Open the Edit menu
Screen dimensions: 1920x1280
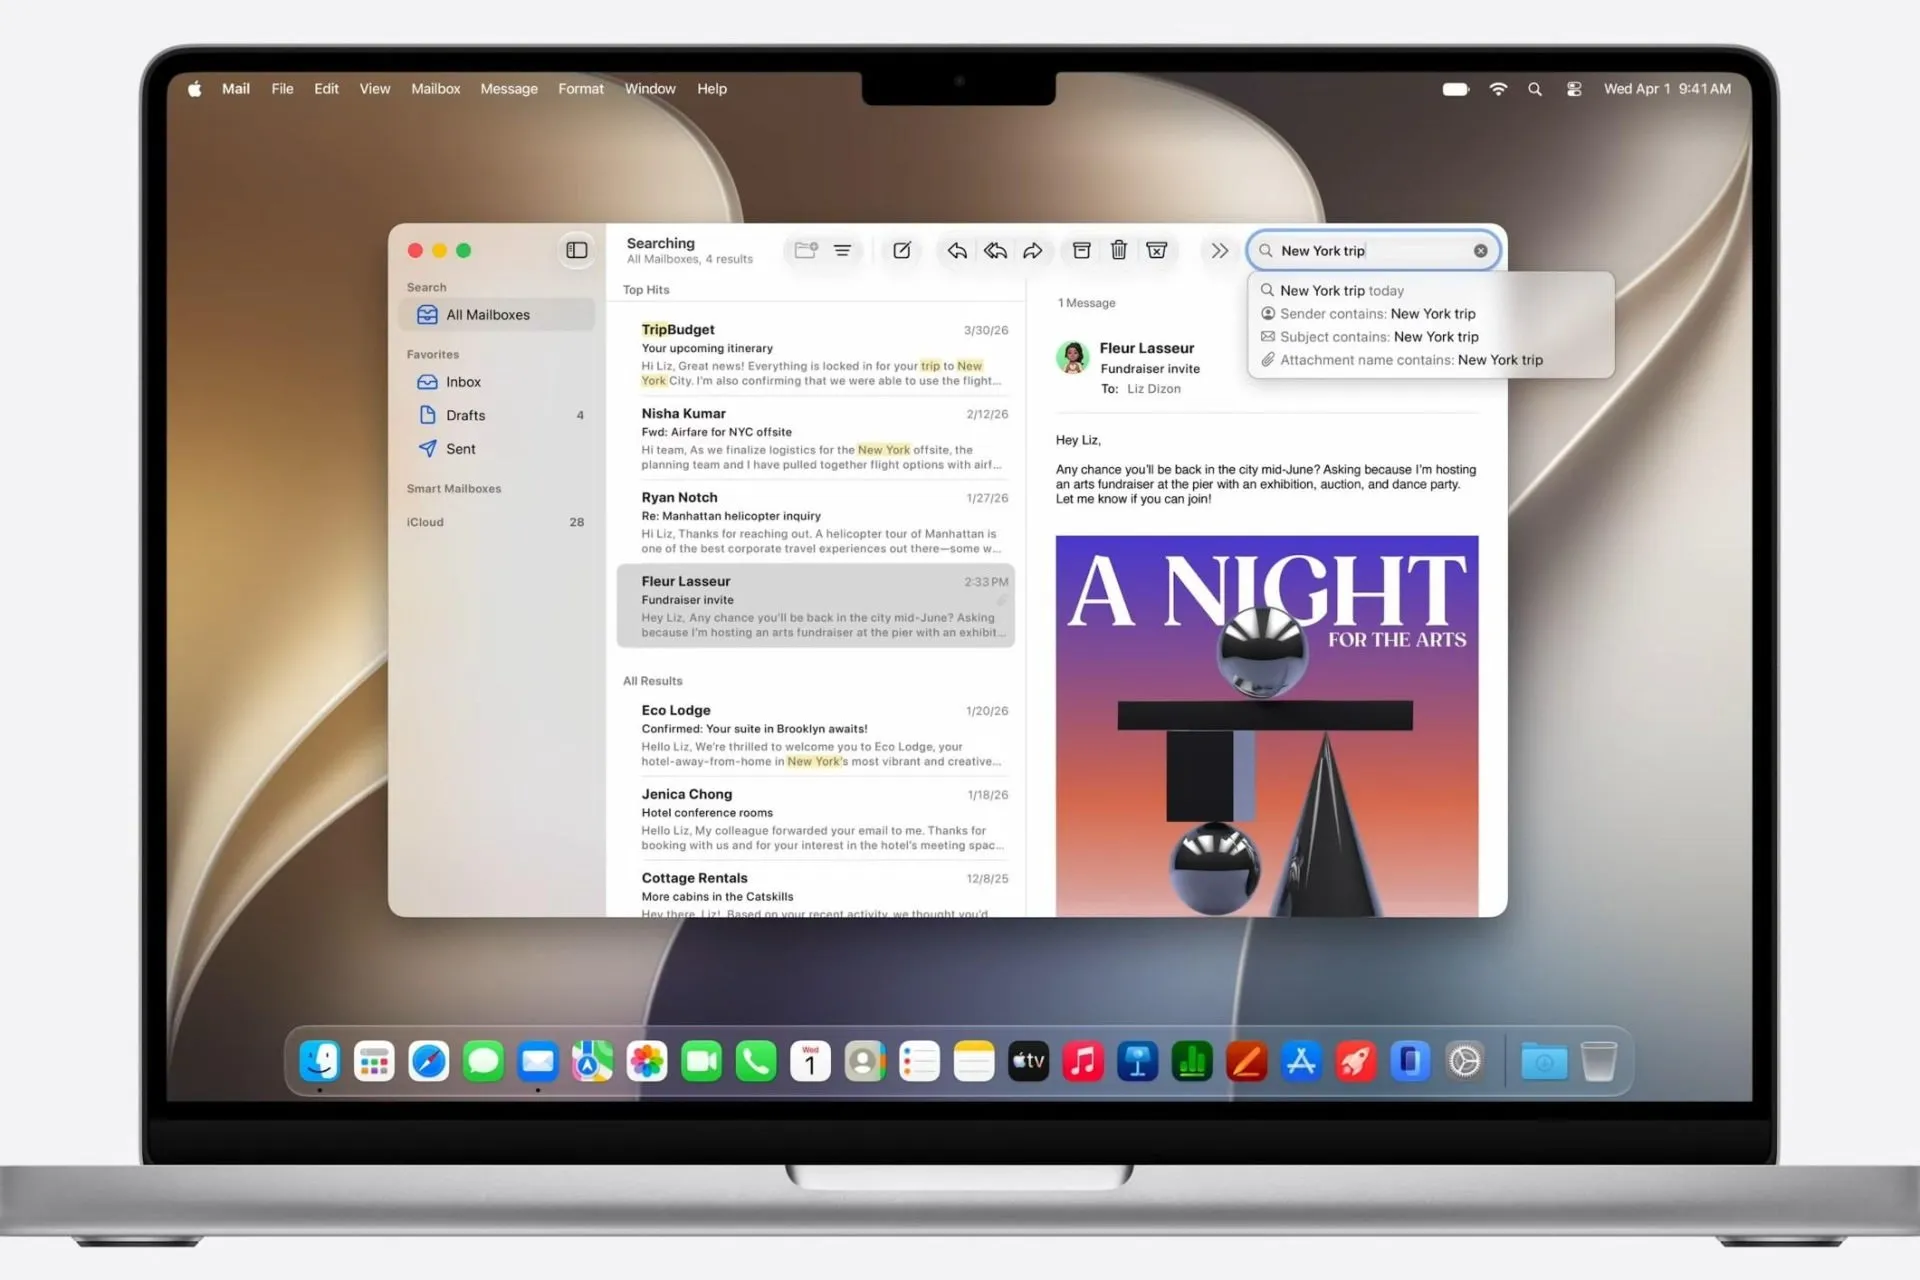[x=326, y=89]
